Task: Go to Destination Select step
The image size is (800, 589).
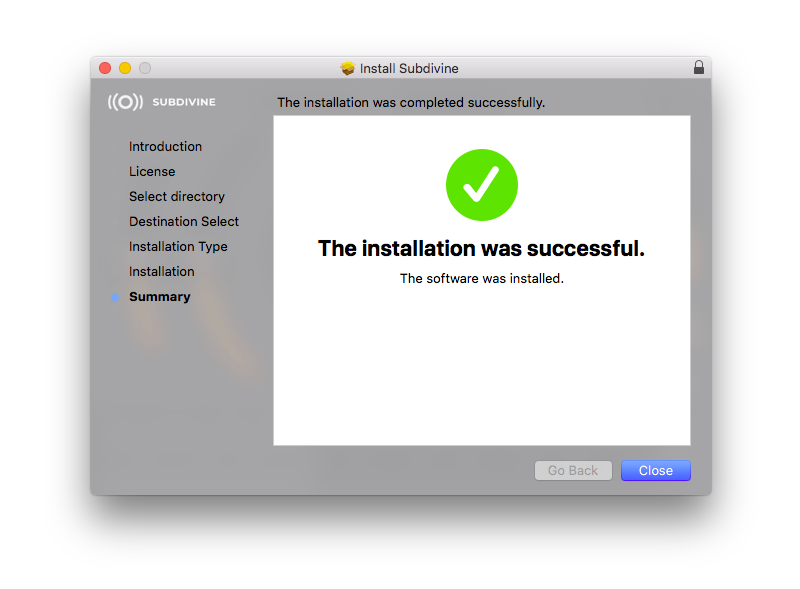Action: (184, 222)
